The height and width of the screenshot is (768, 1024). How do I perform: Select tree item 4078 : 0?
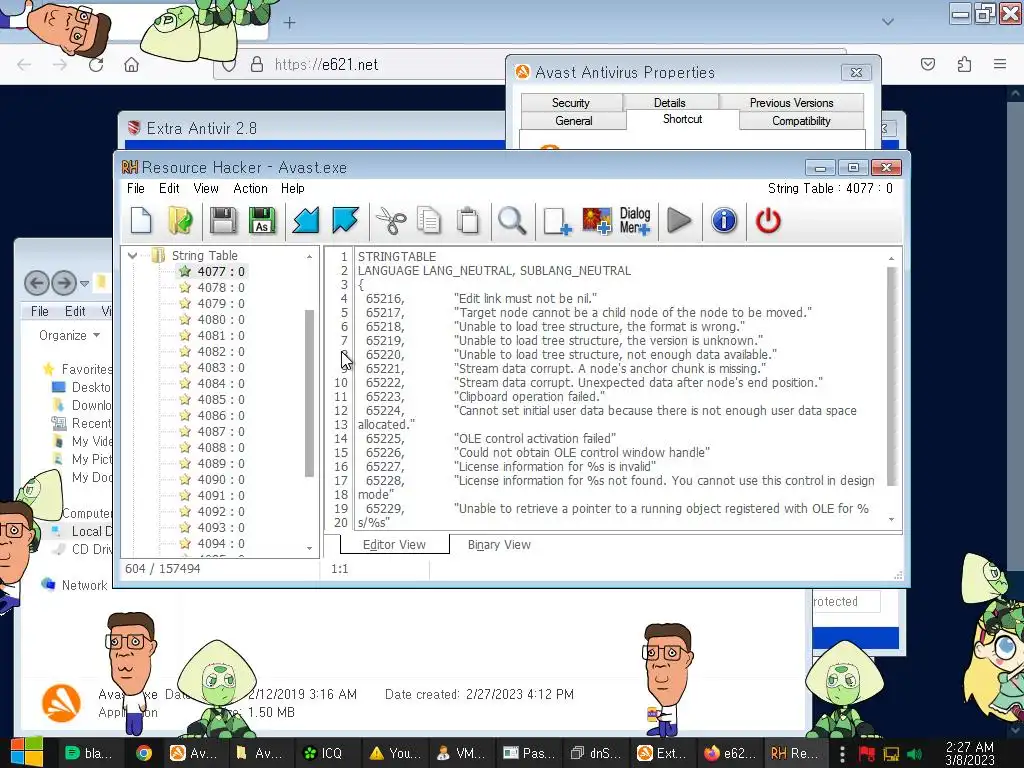[221, 287]
